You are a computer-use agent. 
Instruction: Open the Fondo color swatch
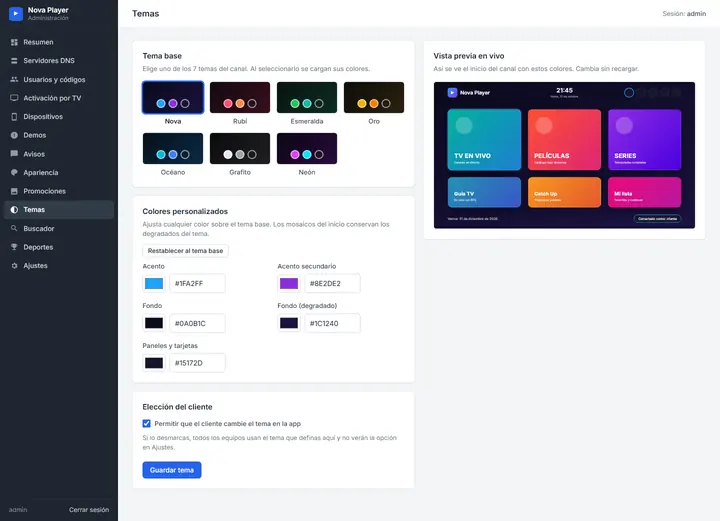click(154, 323)
